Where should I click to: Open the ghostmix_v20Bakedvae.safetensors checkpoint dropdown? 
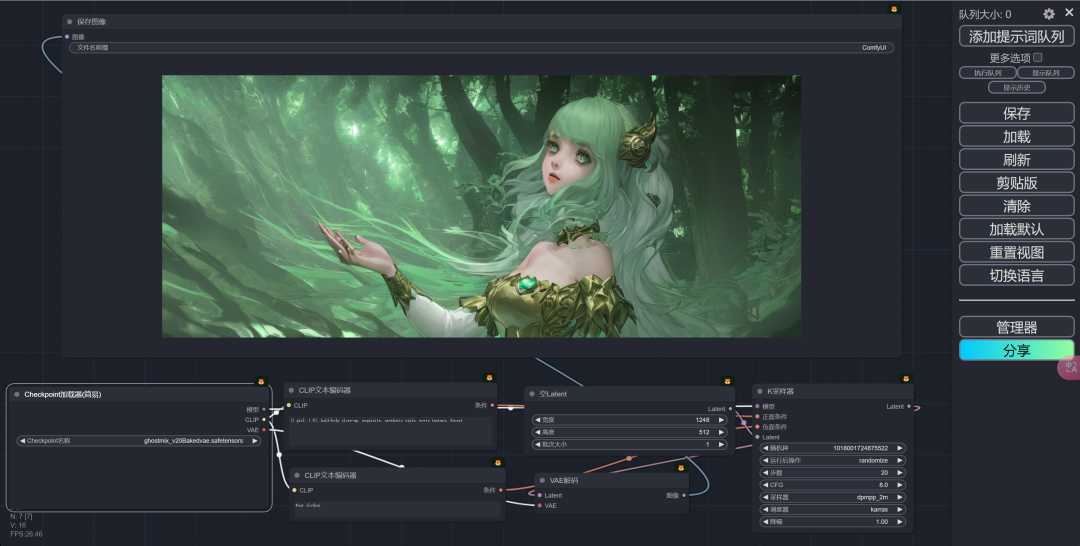point(138,441)
